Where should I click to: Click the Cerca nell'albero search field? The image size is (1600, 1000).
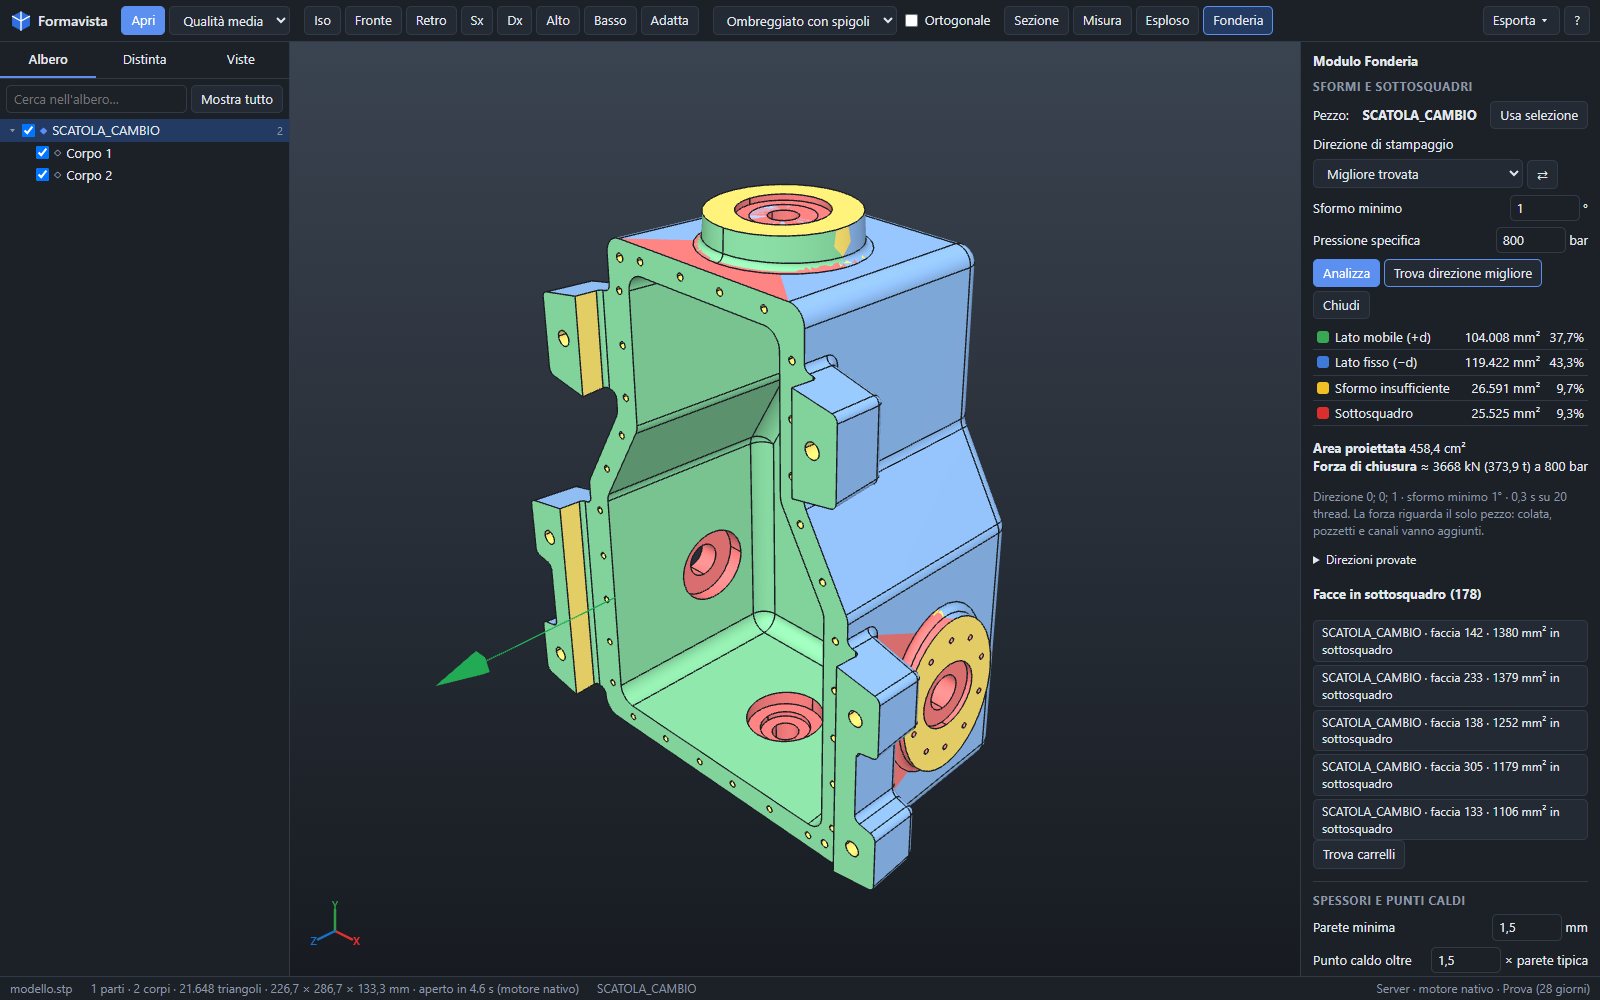pyautogui.click(x=96, y=99)
